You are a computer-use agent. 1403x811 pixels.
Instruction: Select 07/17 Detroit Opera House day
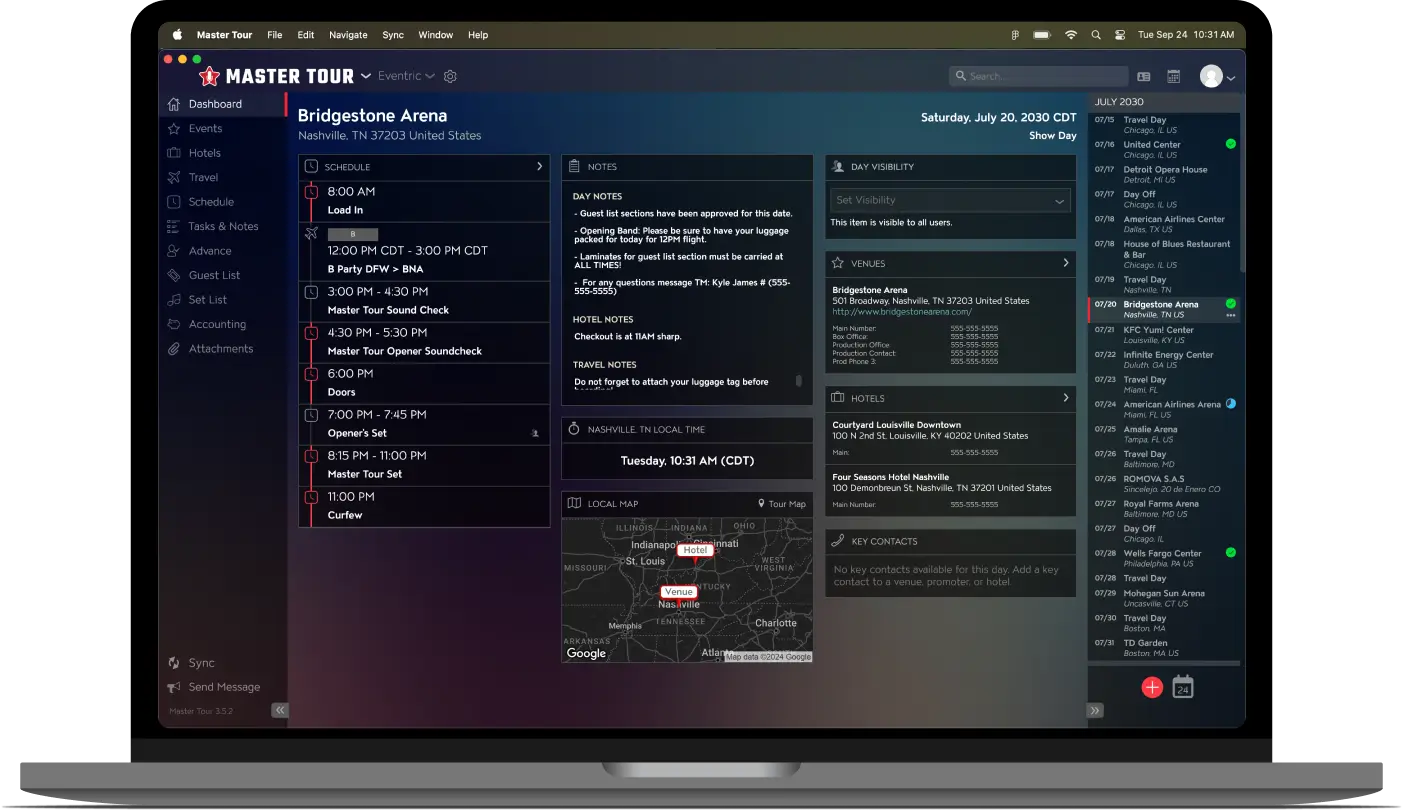1164,174
